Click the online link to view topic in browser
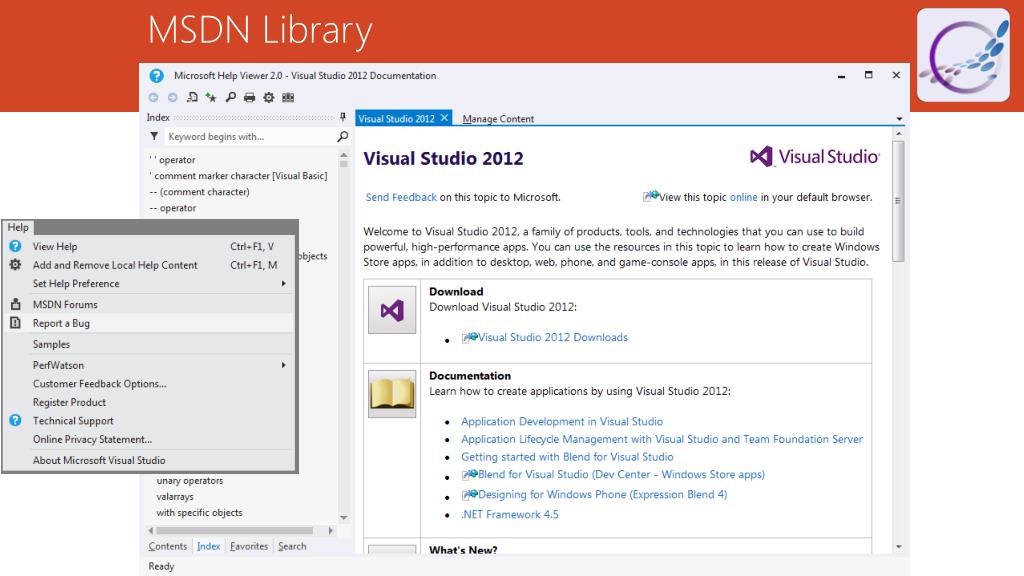This screenshot has height=576, width=1024. point(743,197)
